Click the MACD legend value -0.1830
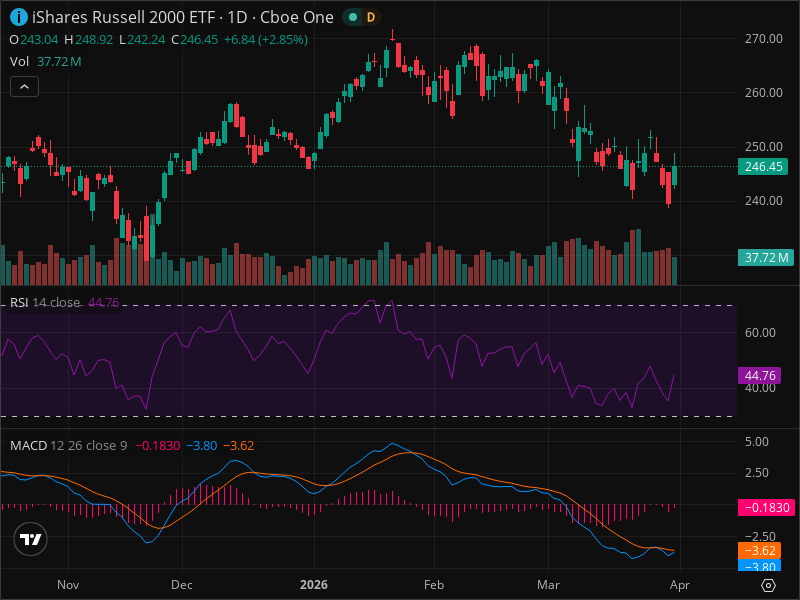The image size is (800, 600). 158,445
